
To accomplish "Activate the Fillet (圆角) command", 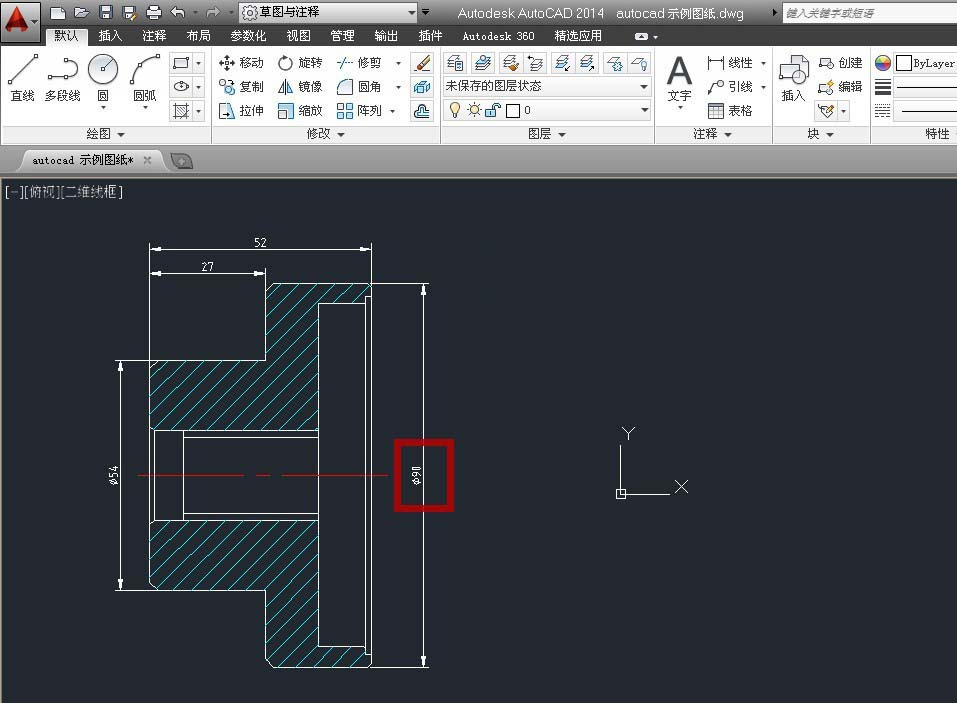I will (359, 87).
